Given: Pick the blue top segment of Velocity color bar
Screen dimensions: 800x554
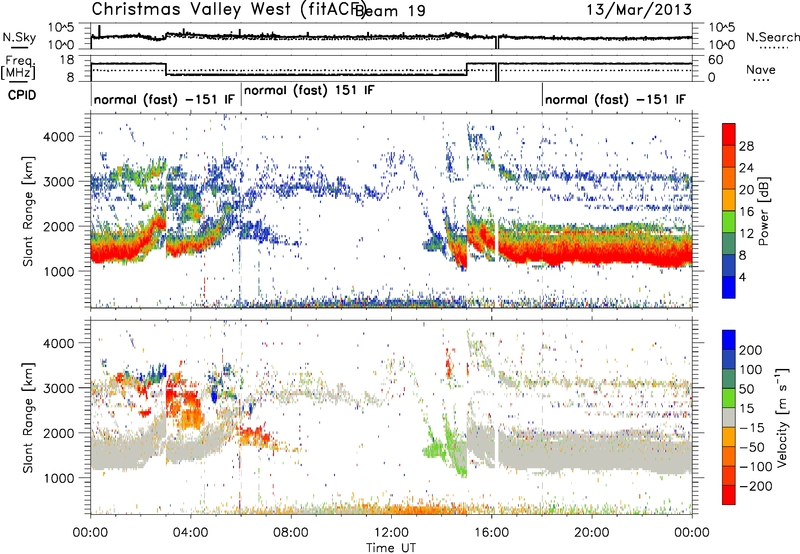Looking at the screenshot, I should [729, 340].
